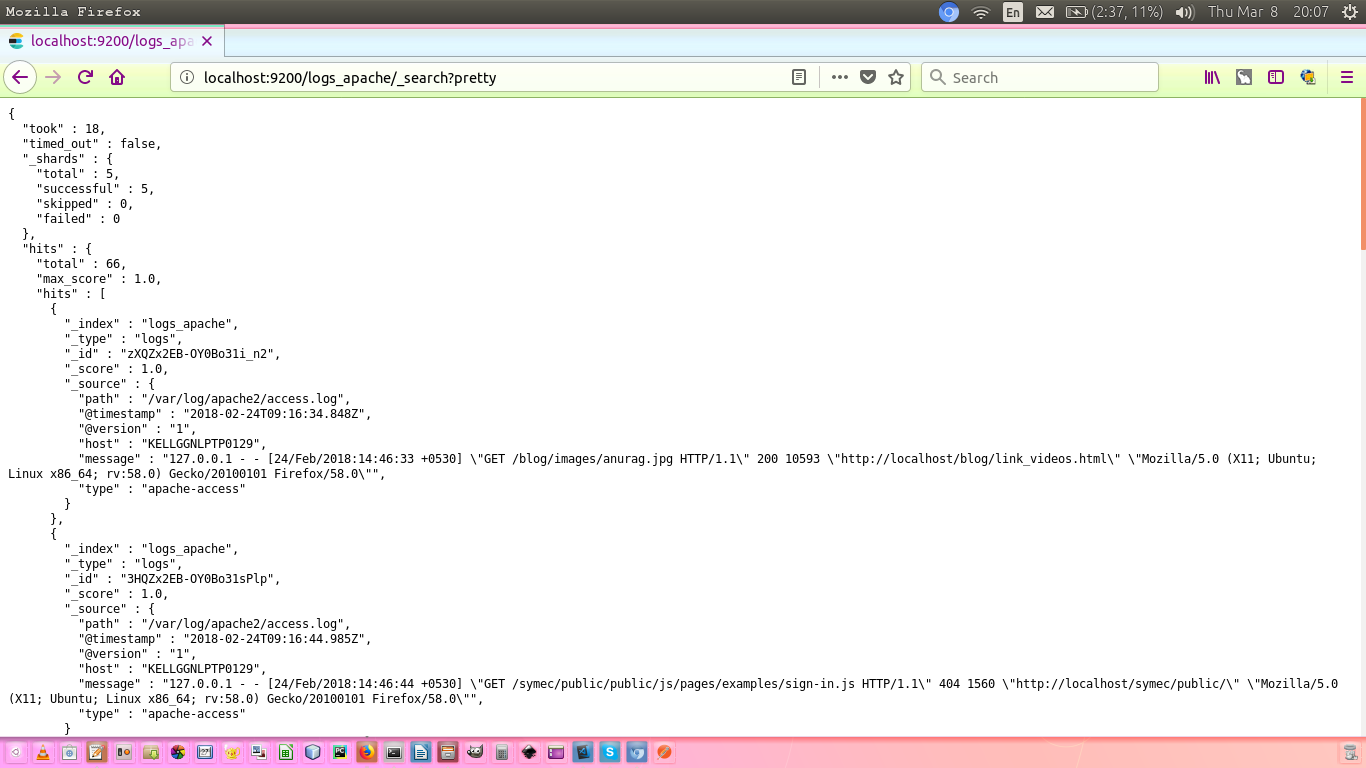Open the sound volume indicator
Screen dimensions: 1366x768
[x=1184, y=12]
